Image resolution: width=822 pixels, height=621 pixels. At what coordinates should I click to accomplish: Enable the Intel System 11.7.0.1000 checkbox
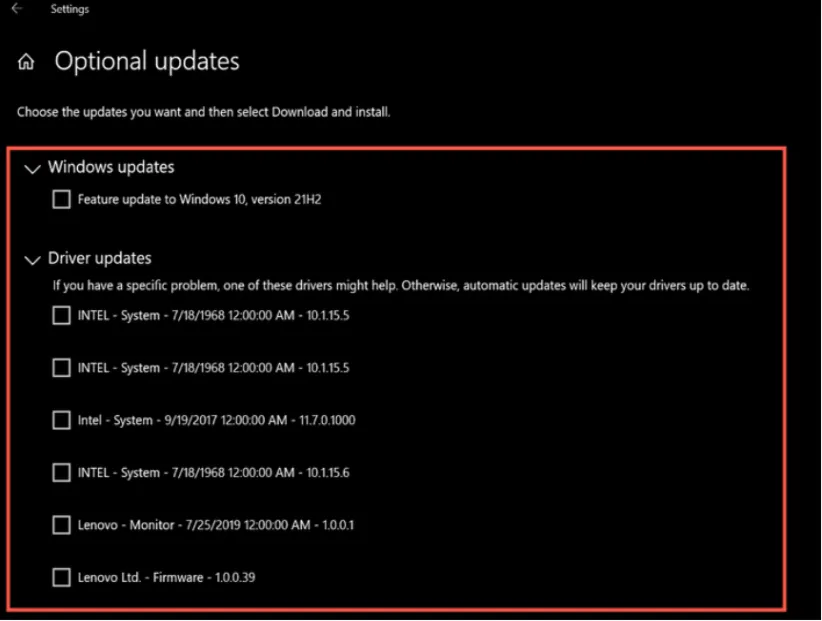pos(61,420)
